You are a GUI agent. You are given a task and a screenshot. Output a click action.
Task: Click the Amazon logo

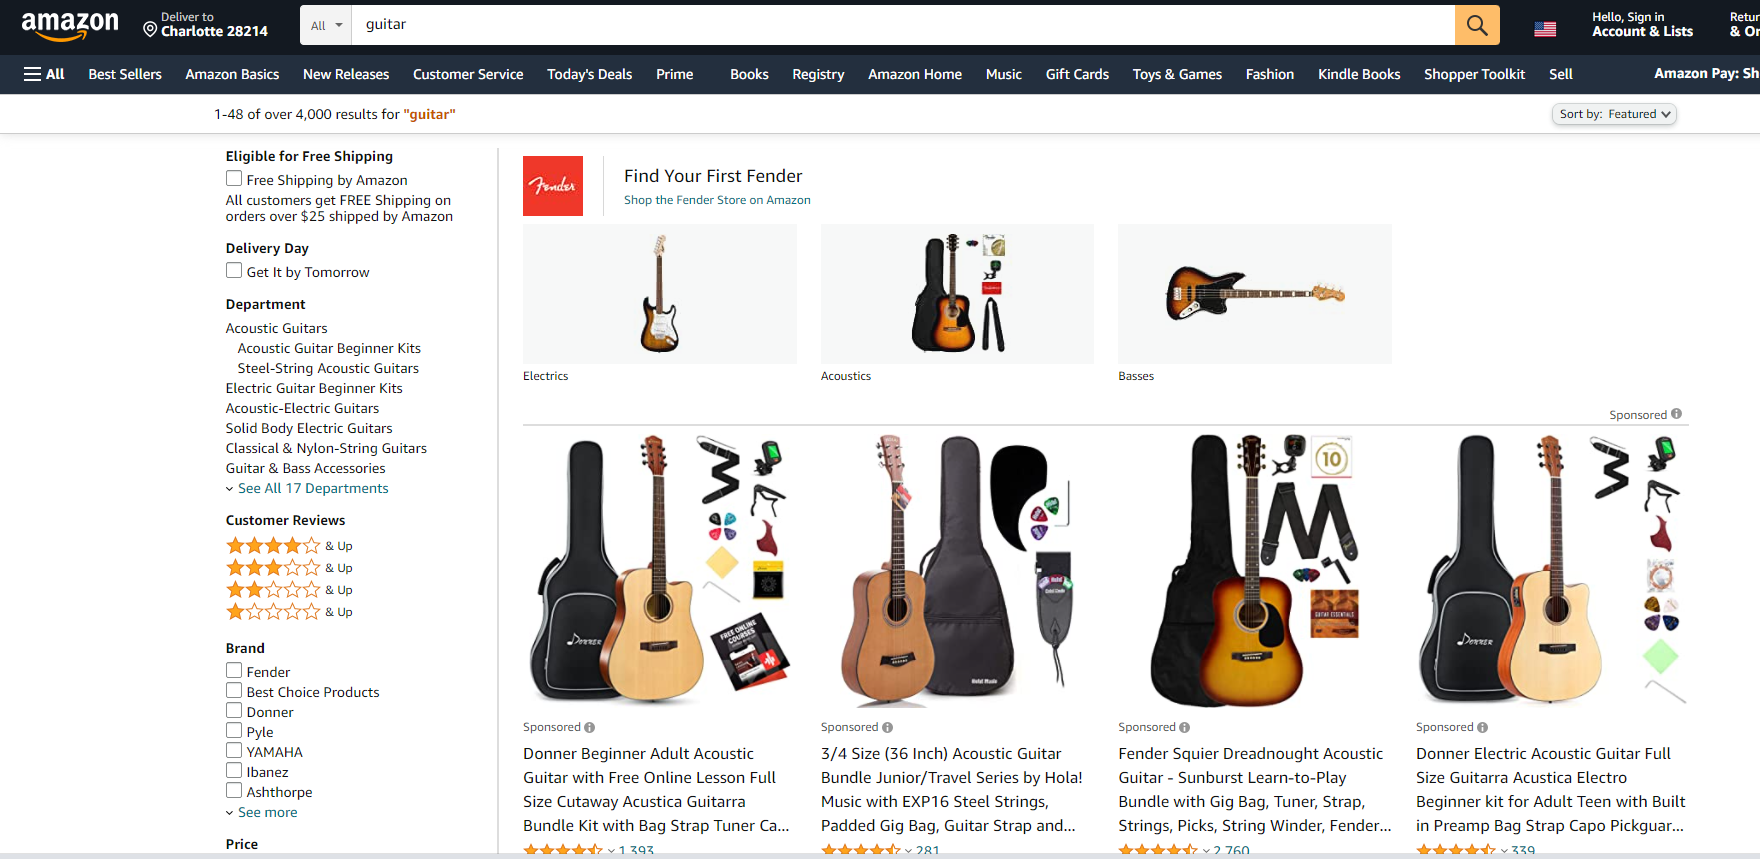point(70,25)
